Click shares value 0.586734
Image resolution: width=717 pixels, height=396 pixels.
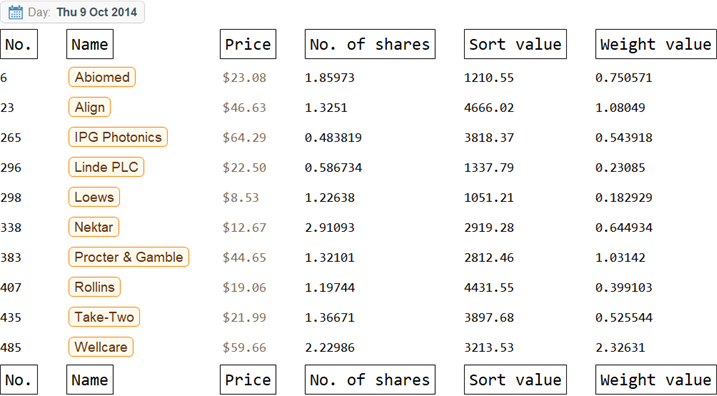pyautogui.click(x=333, y=168)
